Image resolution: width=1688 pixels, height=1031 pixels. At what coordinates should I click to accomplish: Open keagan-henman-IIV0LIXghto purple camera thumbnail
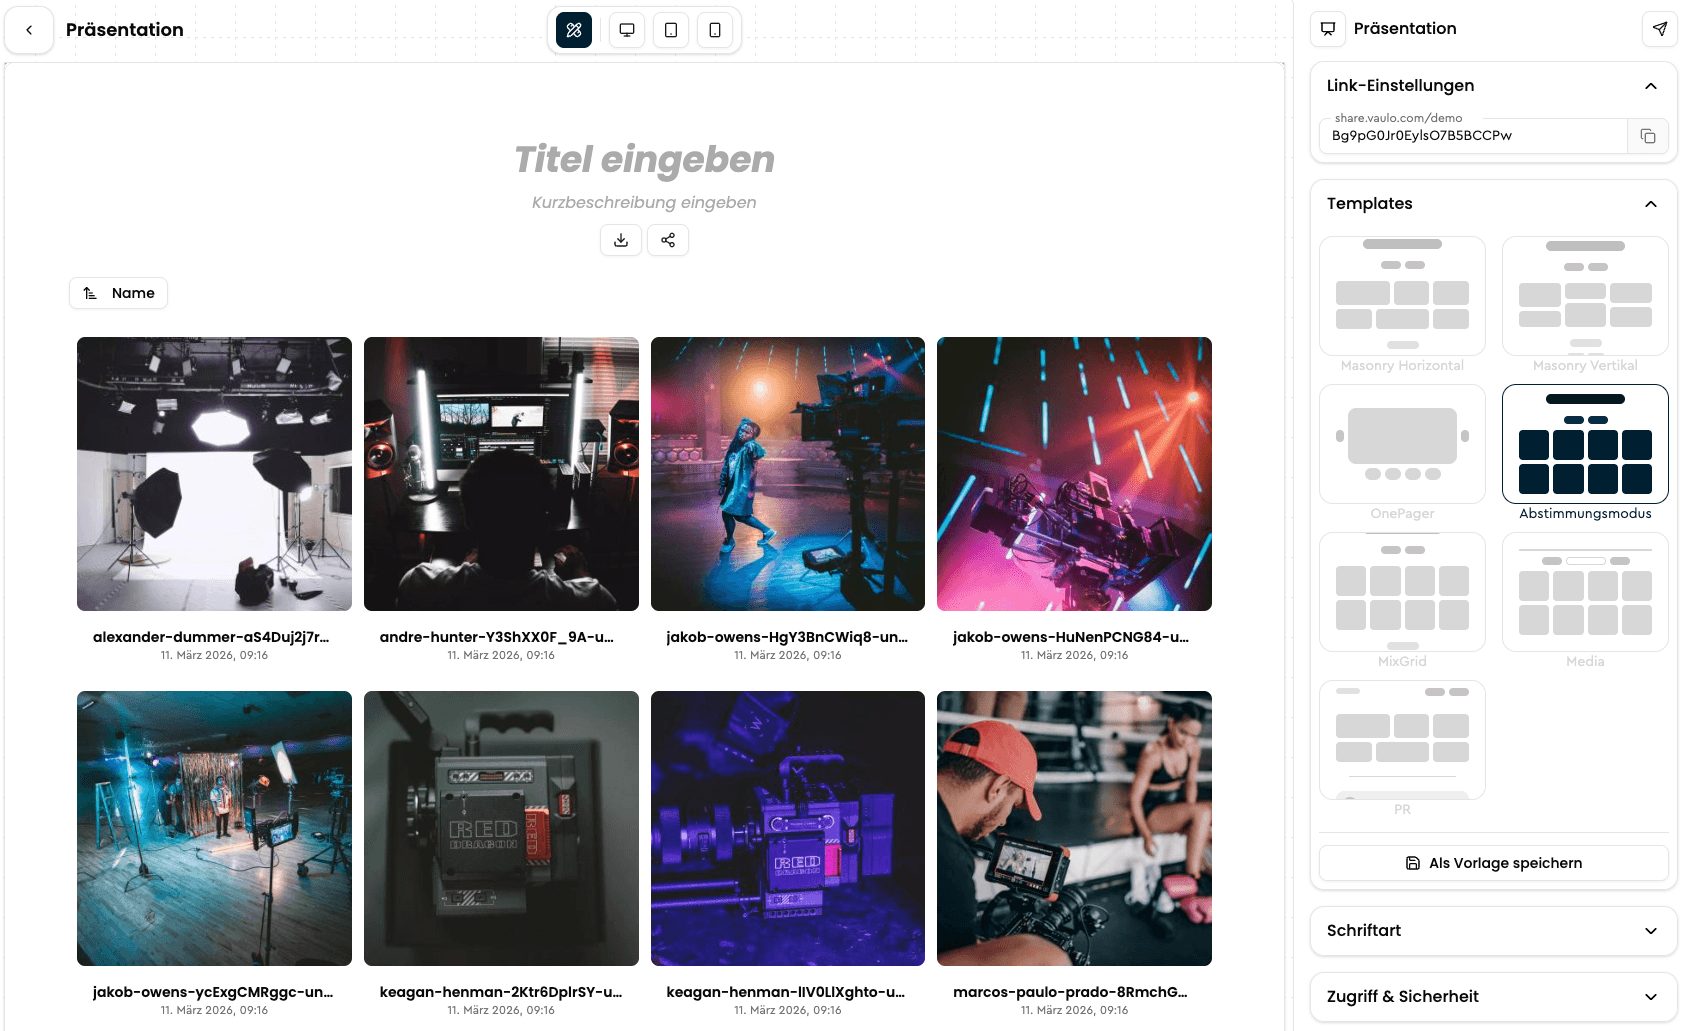[788, 828]
